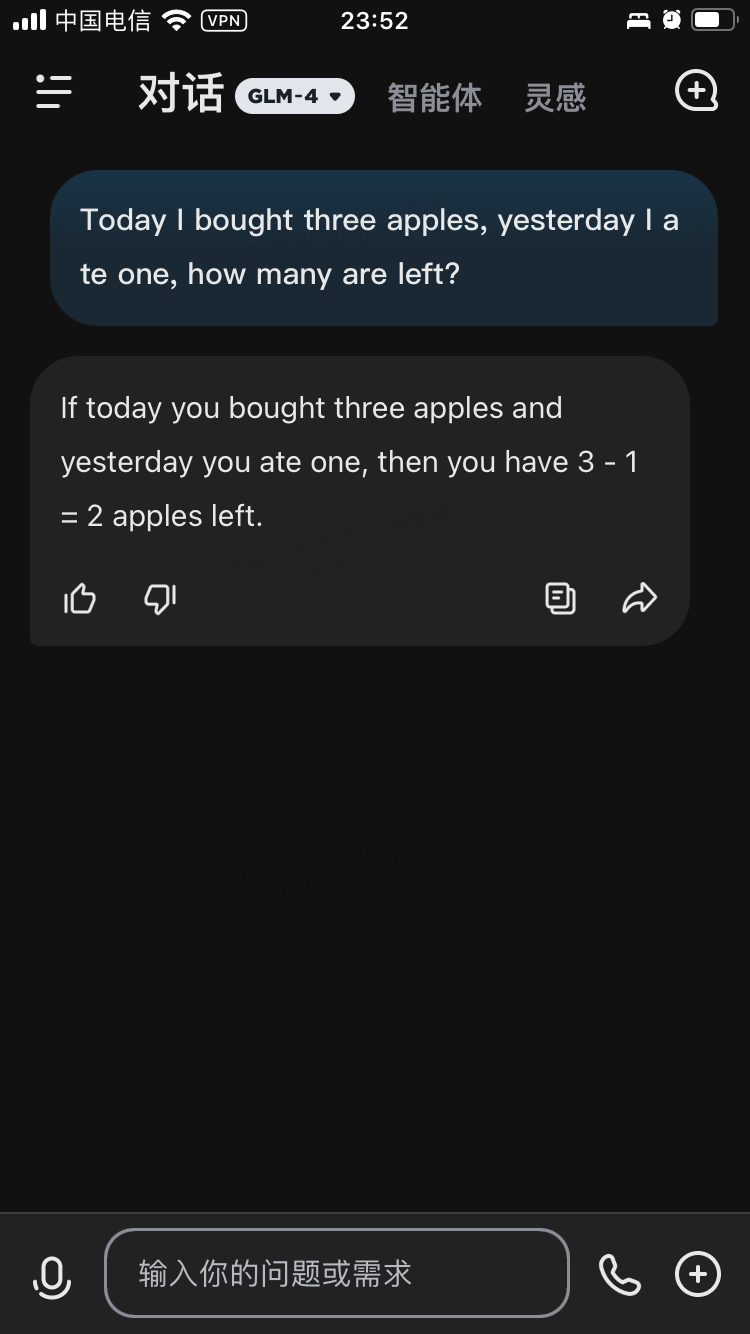750x1334 pixels.
Task: Start a new chat conversation
Action: click(697, 91)
